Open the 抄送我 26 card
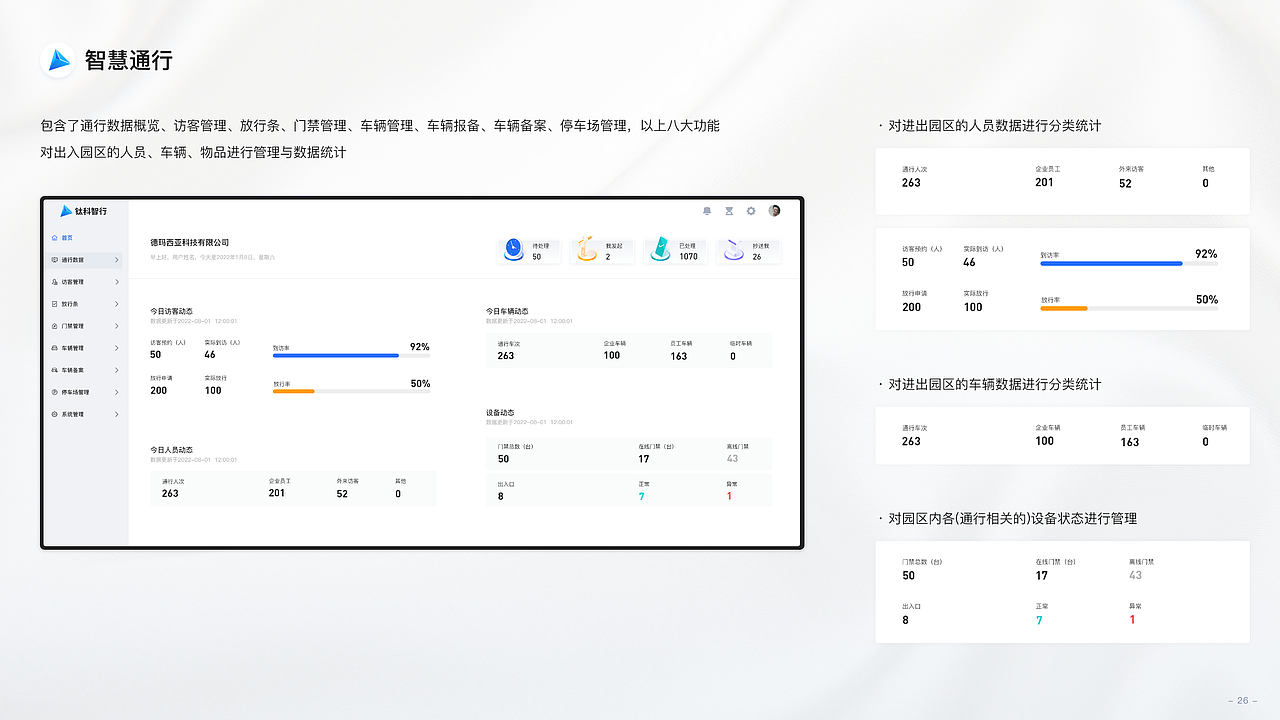The height and width of the screenshot is (720, 1280). [749, 251]
